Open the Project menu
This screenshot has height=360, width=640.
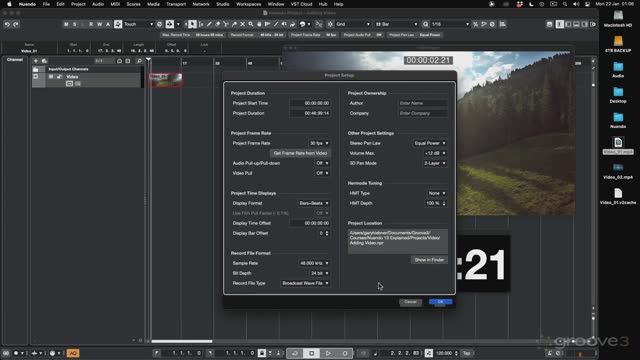pyautogui.click(x=78, y=4)
